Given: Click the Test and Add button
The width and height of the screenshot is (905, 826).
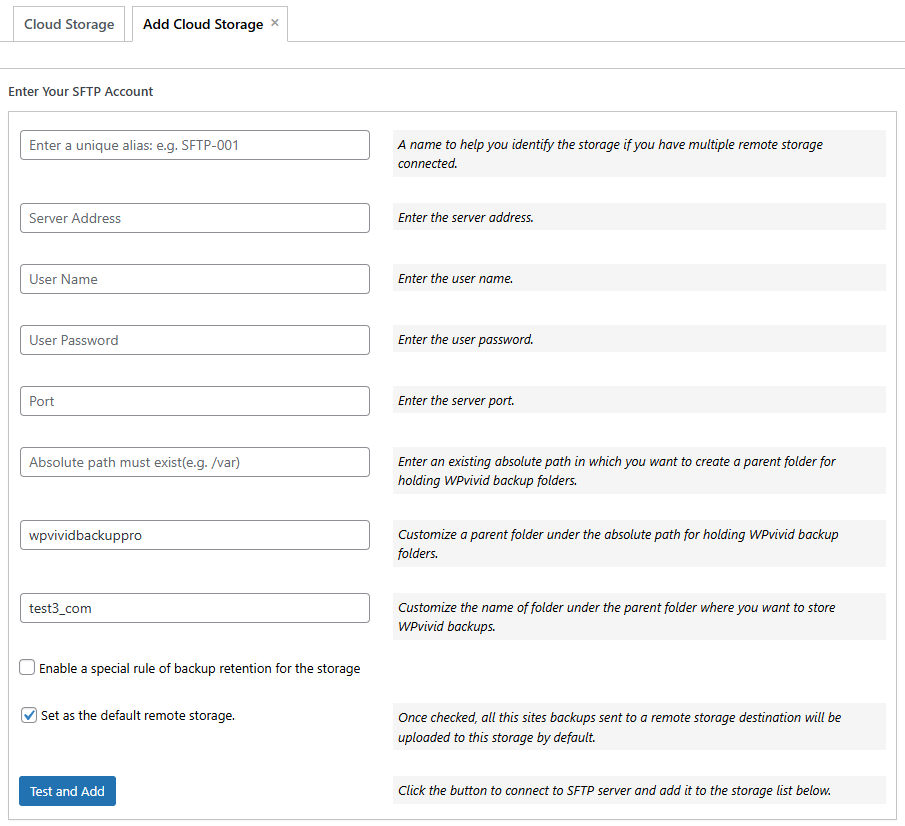Looking at the screenshot, I should click(67, 790).
